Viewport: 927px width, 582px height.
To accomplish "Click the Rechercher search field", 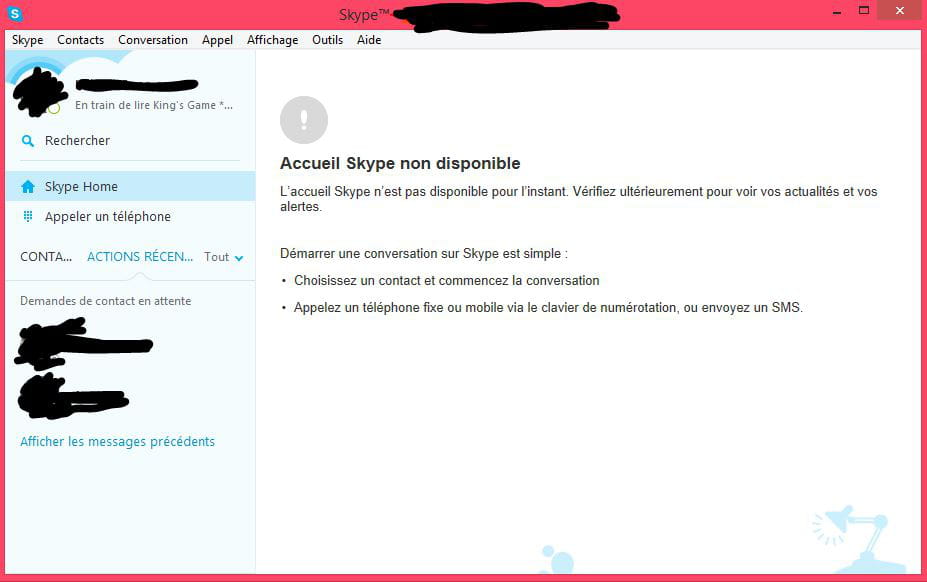I will point(130,141).
